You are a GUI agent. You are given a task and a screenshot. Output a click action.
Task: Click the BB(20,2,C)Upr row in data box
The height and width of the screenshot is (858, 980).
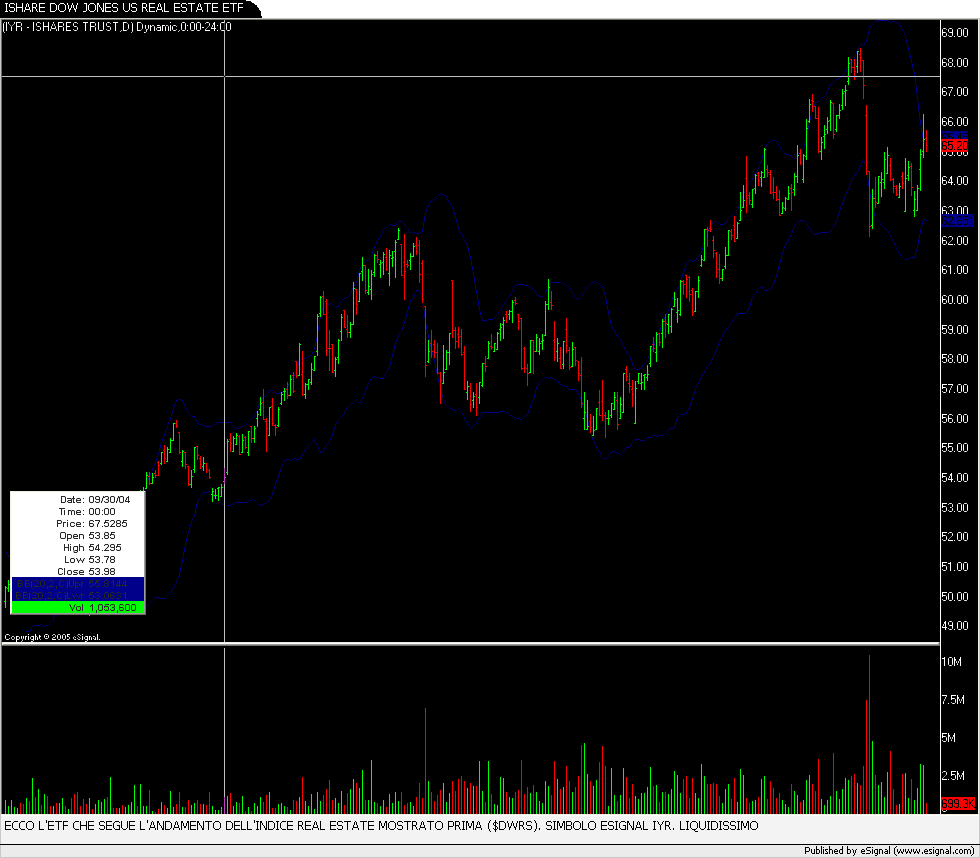[x=78, y=583]
